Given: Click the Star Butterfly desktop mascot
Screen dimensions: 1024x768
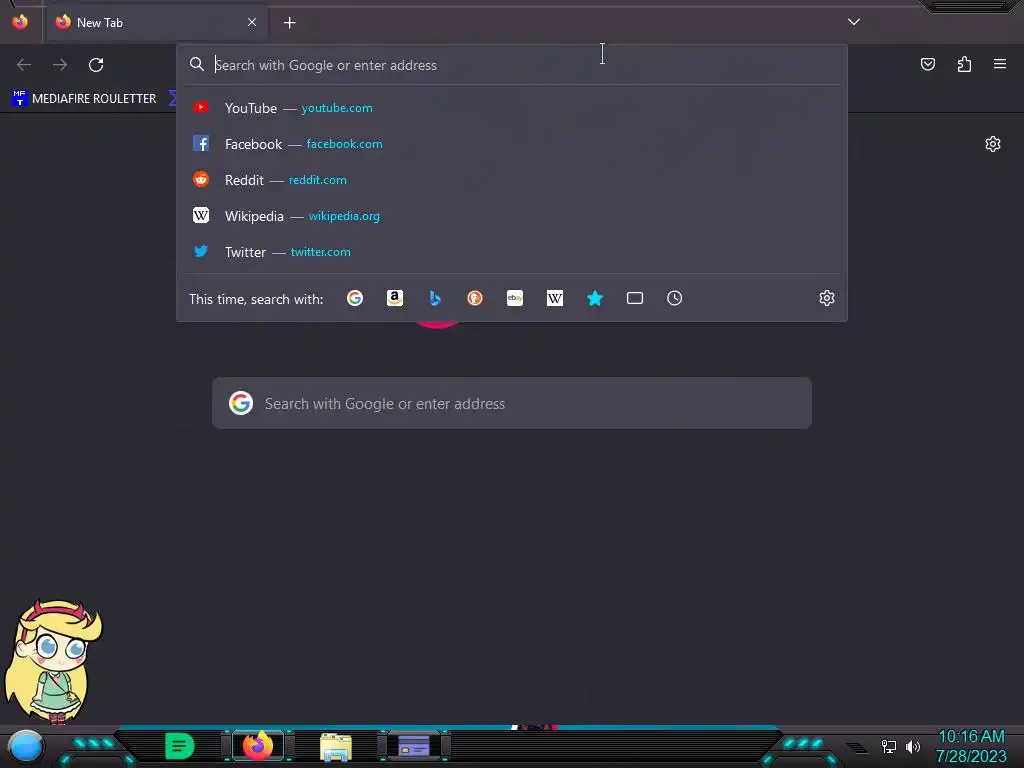Looking at the screenshot, I should pos(54,662).
